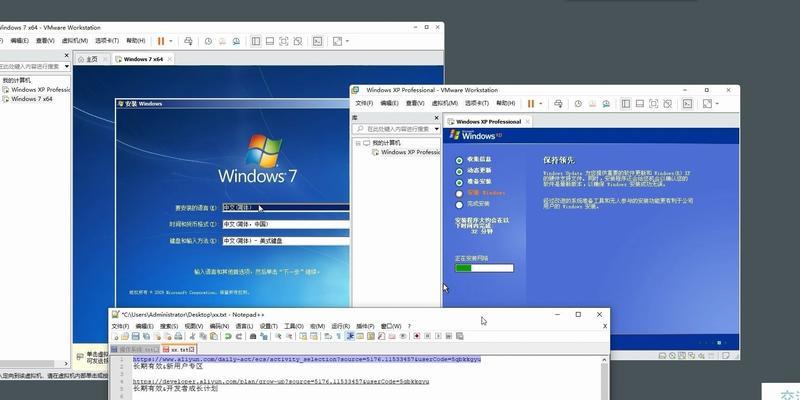Viewport: 800px width, 400px height.
Task: Pause the Windows XP Professional virtual machine
Action: 531,104
